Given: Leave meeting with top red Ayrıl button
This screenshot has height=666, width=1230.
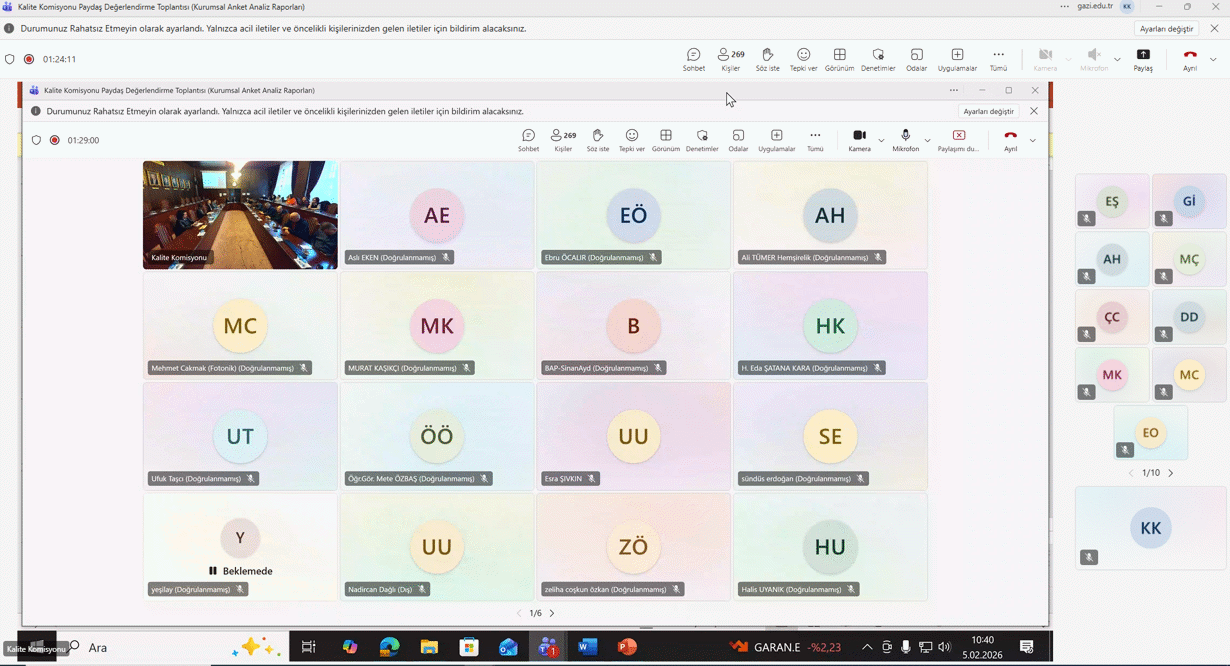Looking at the screenshot, I should pos(1189,59).
